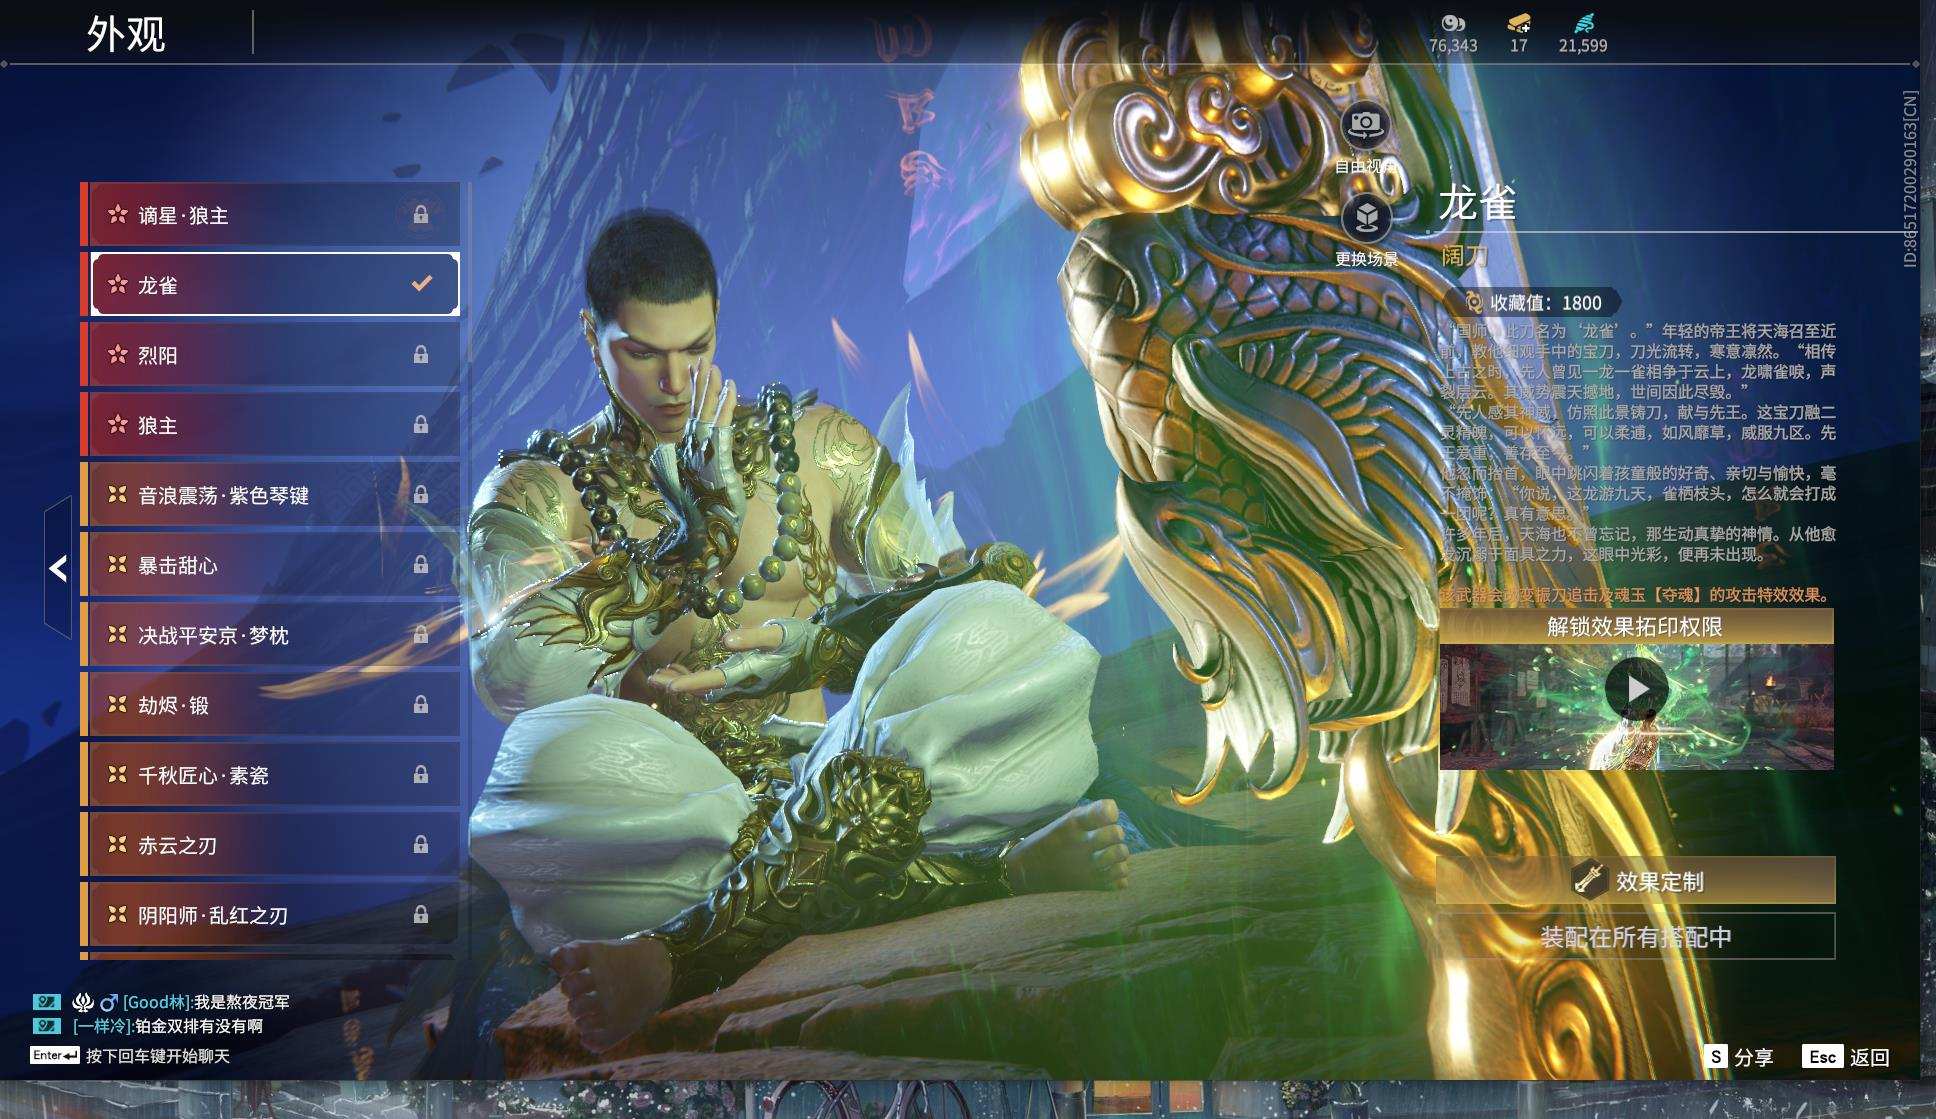Click lock icon on 千秋匠心·素瓷 row

(421, 774)
